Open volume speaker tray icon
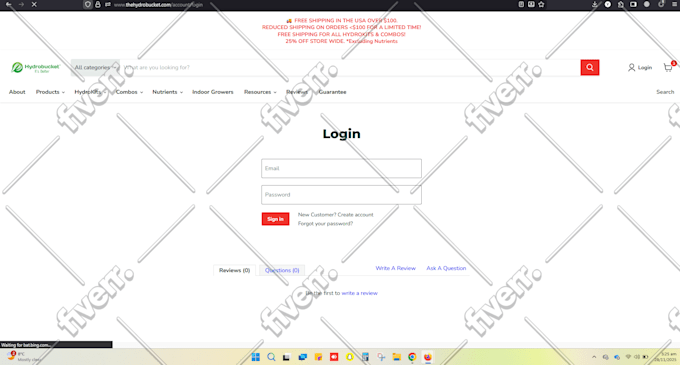Image resolution: width=680 pixels, height=365 pixels. 637,357
